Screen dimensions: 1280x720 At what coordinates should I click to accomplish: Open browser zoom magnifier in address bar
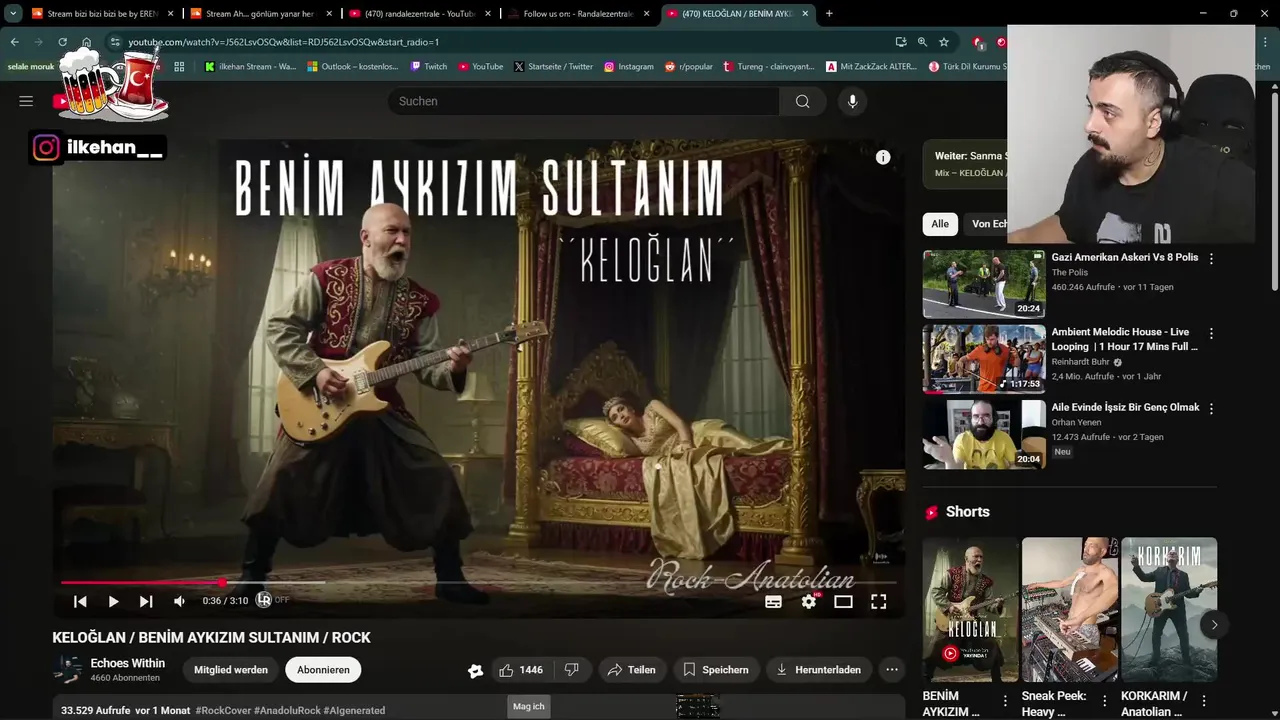[922, 42]
